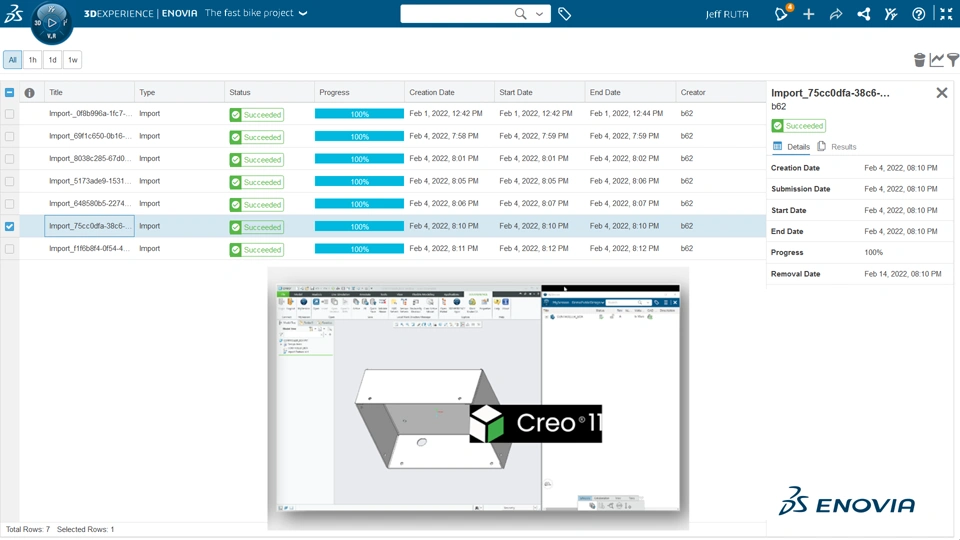Screen dimensions: 960x540
Task: Click Succeeded status in Import_8038c285 row
Action: click(x=257, y=159)
